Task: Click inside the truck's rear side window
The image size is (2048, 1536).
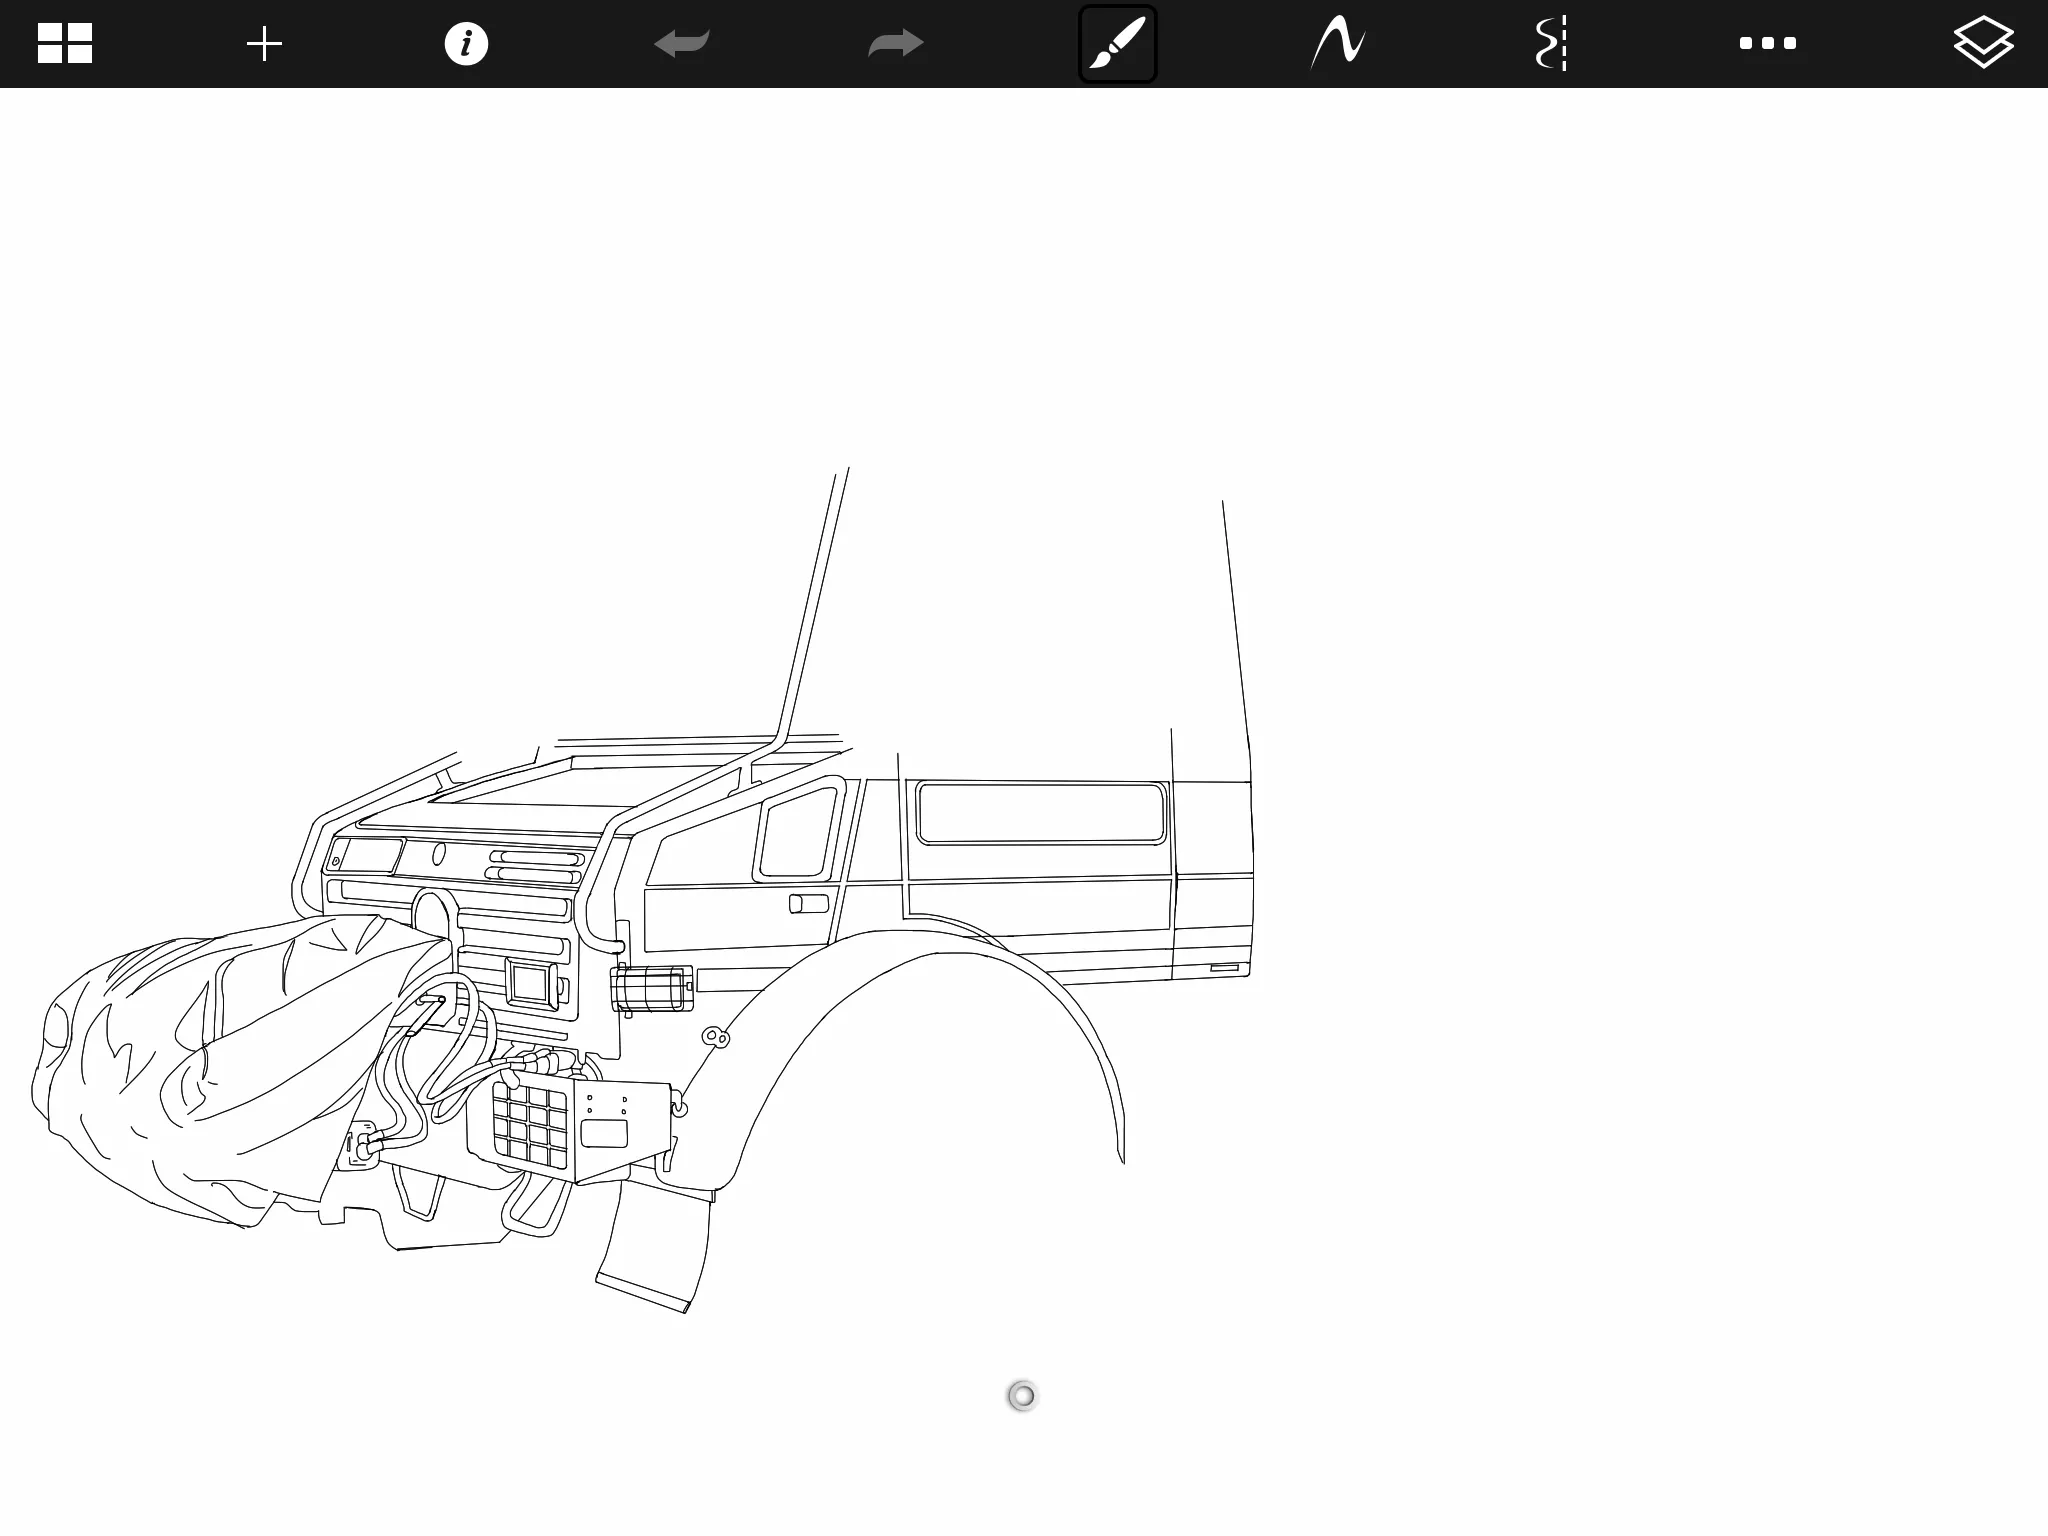Action: point(1040,813)
